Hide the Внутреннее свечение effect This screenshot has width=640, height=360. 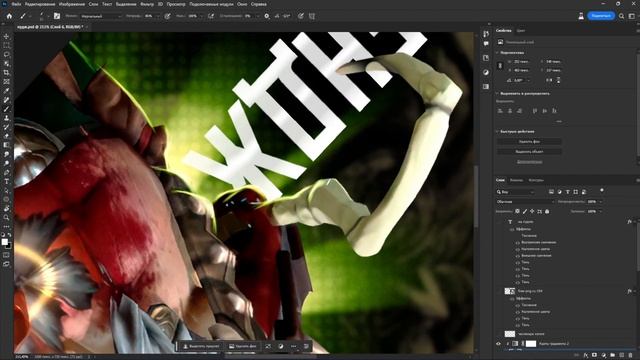[518, 242]
